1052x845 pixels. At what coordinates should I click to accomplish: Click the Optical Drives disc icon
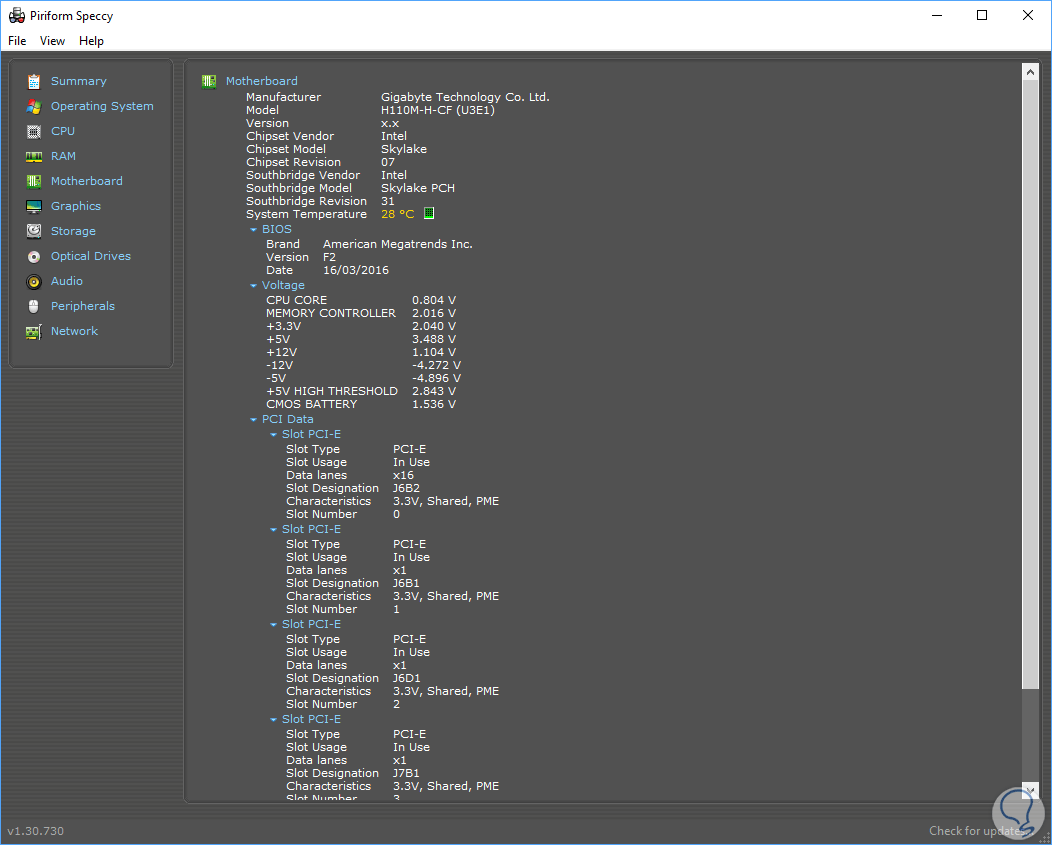point(34,256)
